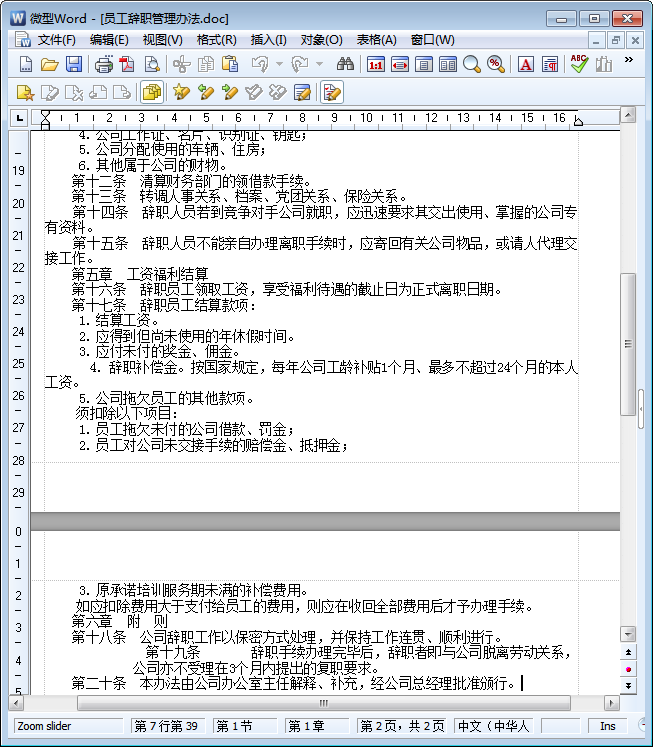Screen dimensions: 653x747
Task: Click vertical scrollbar down arrow
Action: tap(628, 634)
